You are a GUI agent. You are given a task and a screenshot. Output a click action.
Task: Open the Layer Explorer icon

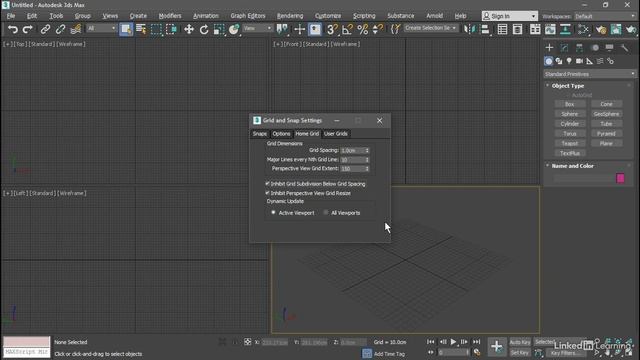pyautogui.click(x=517, y=29)
